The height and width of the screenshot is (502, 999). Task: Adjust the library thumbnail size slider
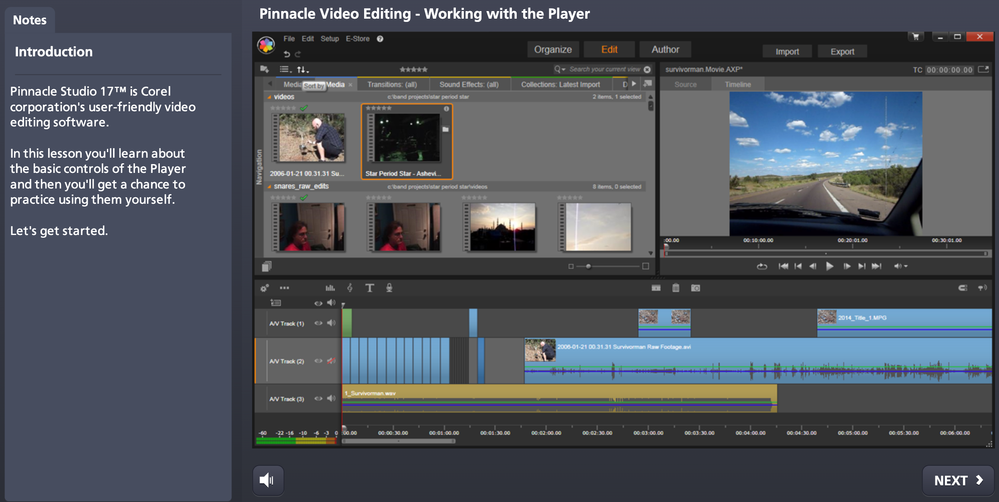click(x=590, y=267)
